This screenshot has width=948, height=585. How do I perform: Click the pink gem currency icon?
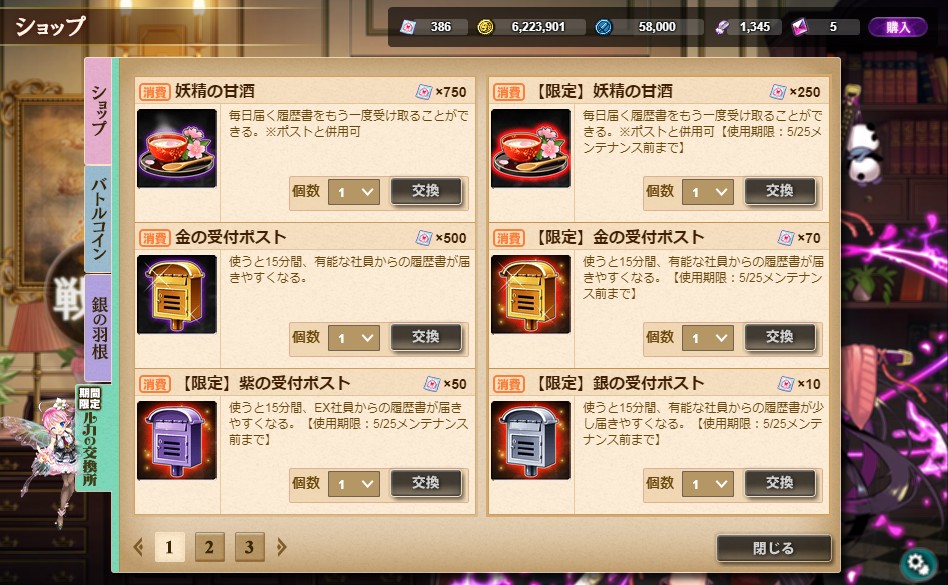click(800, 27)
